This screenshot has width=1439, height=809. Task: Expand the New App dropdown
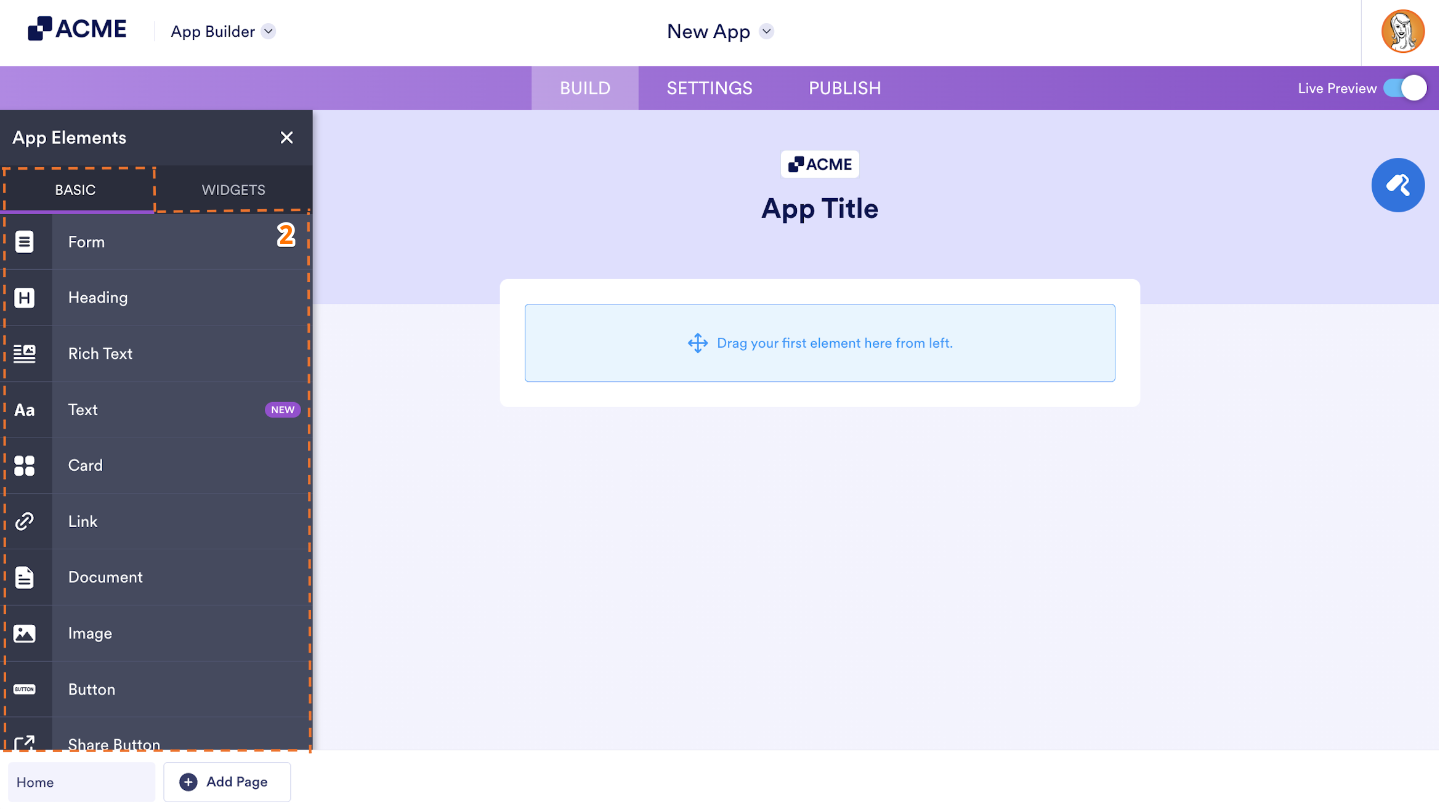click(720, 31)
